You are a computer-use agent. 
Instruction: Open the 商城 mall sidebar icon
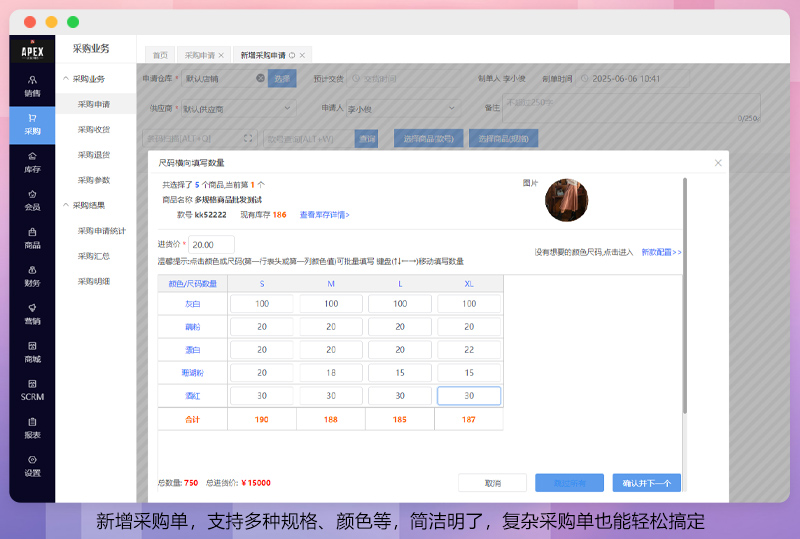pos(32,352)
